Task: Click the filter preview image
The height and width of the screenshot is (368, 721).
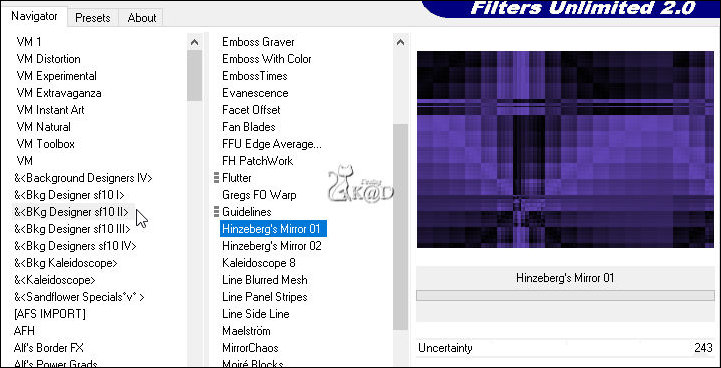Action: point(565,150)
